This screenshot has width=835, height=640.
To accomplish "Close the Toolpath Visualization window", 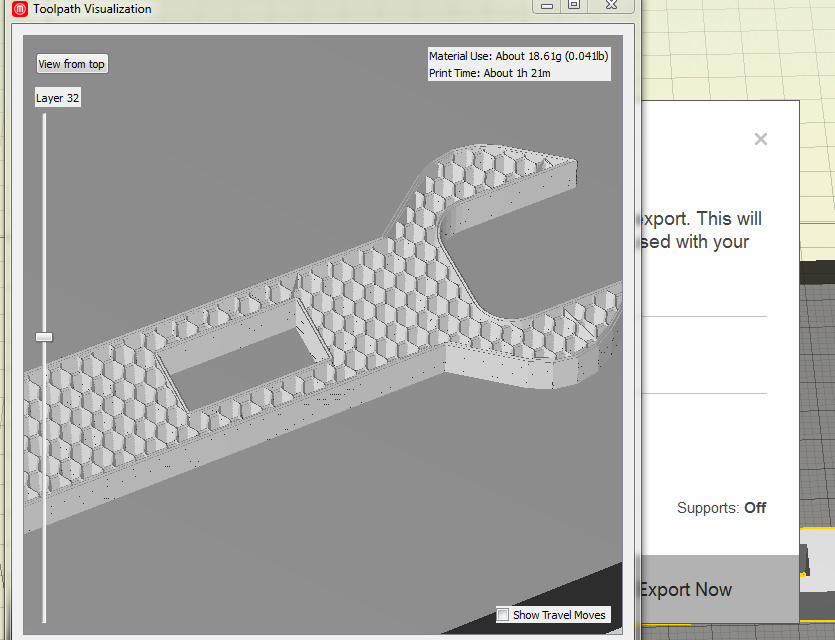I will coord(610,5).
